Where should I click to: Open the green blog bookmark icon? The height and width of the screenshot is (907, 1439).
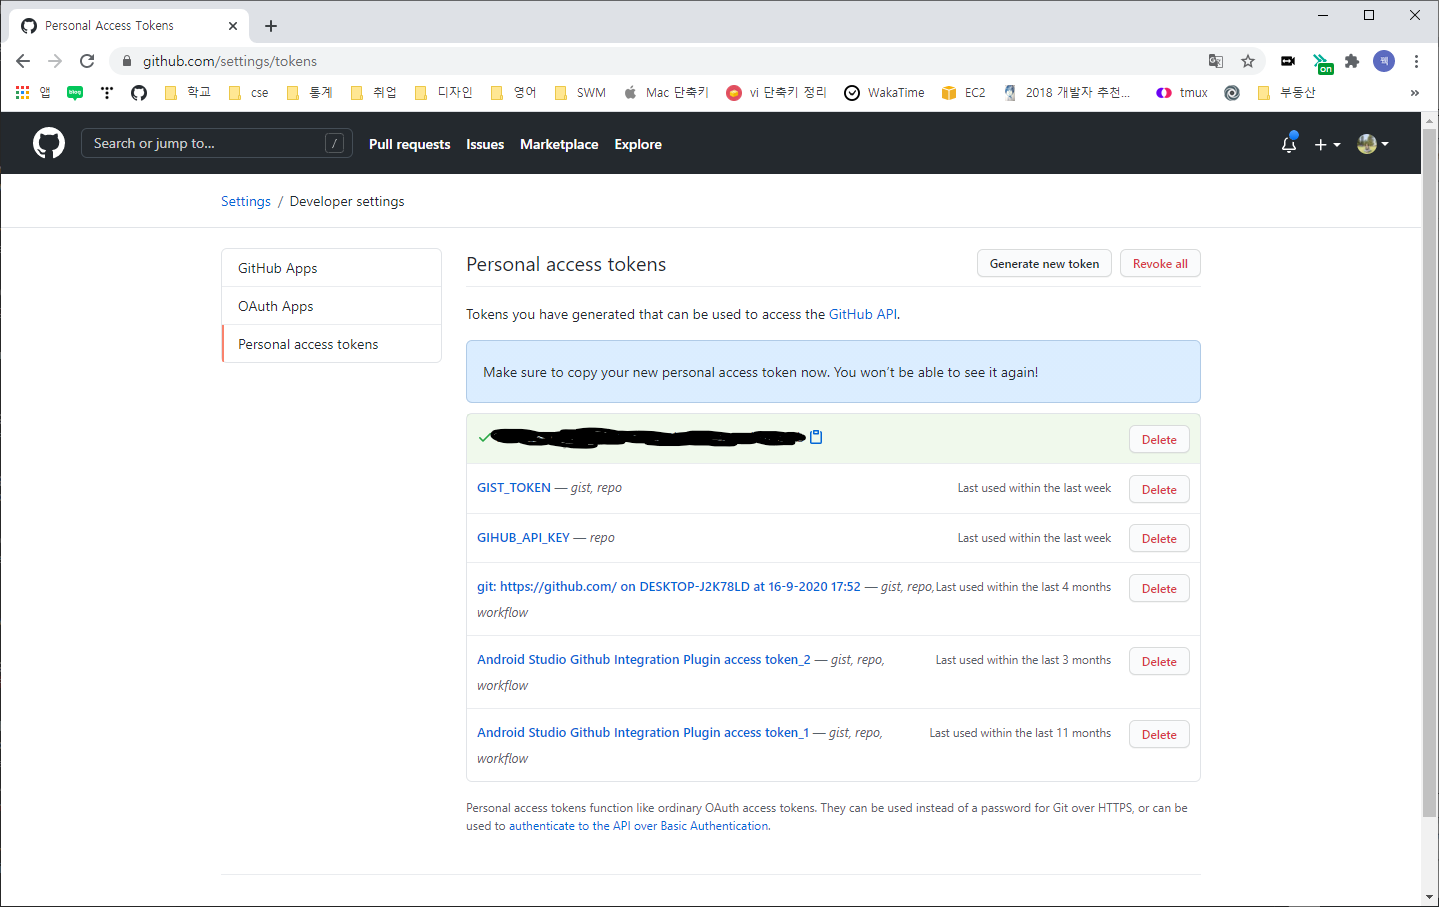click(75, 92)
